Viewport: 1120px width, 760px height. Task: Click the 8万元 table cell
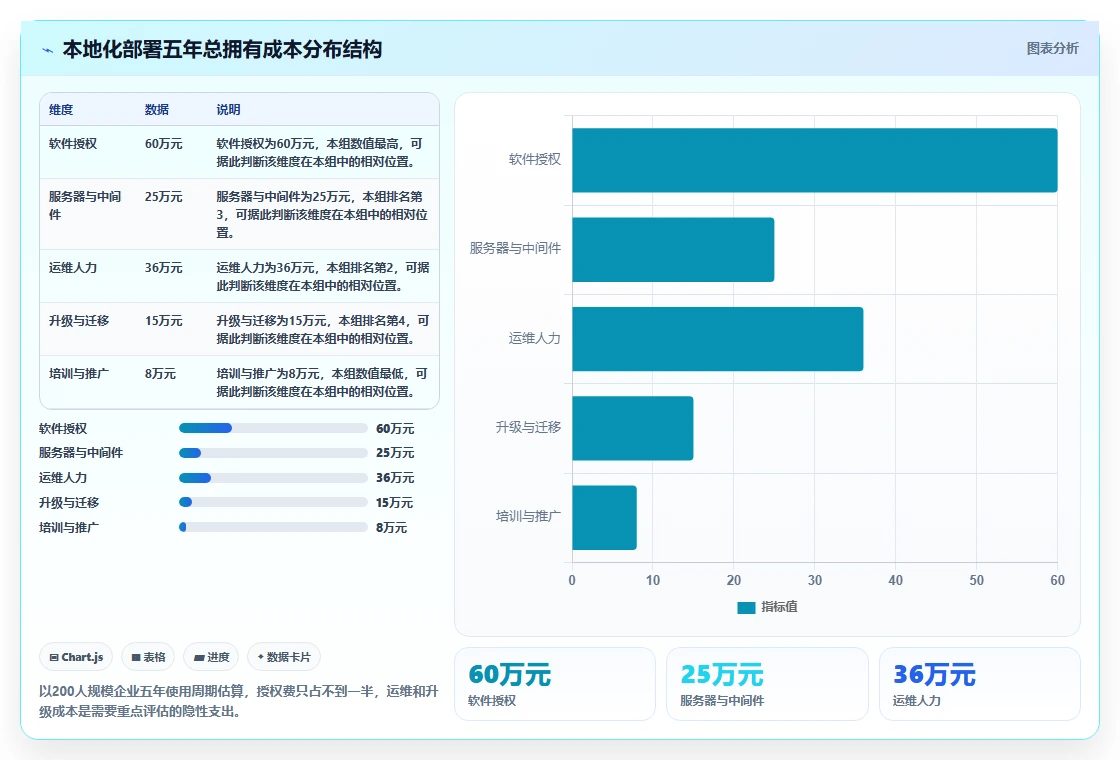pyautogui.click(x=160, y=374)
